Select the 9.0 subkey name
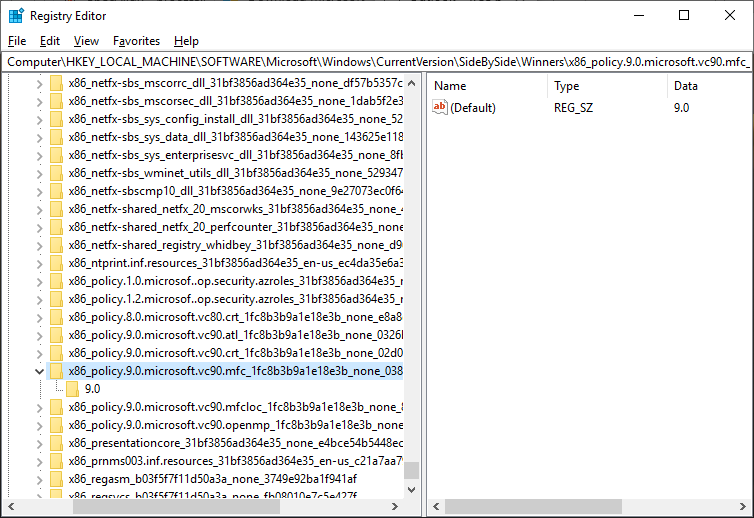Image resolution: width=754 pixels, height=518 pixels. [92, 389]
